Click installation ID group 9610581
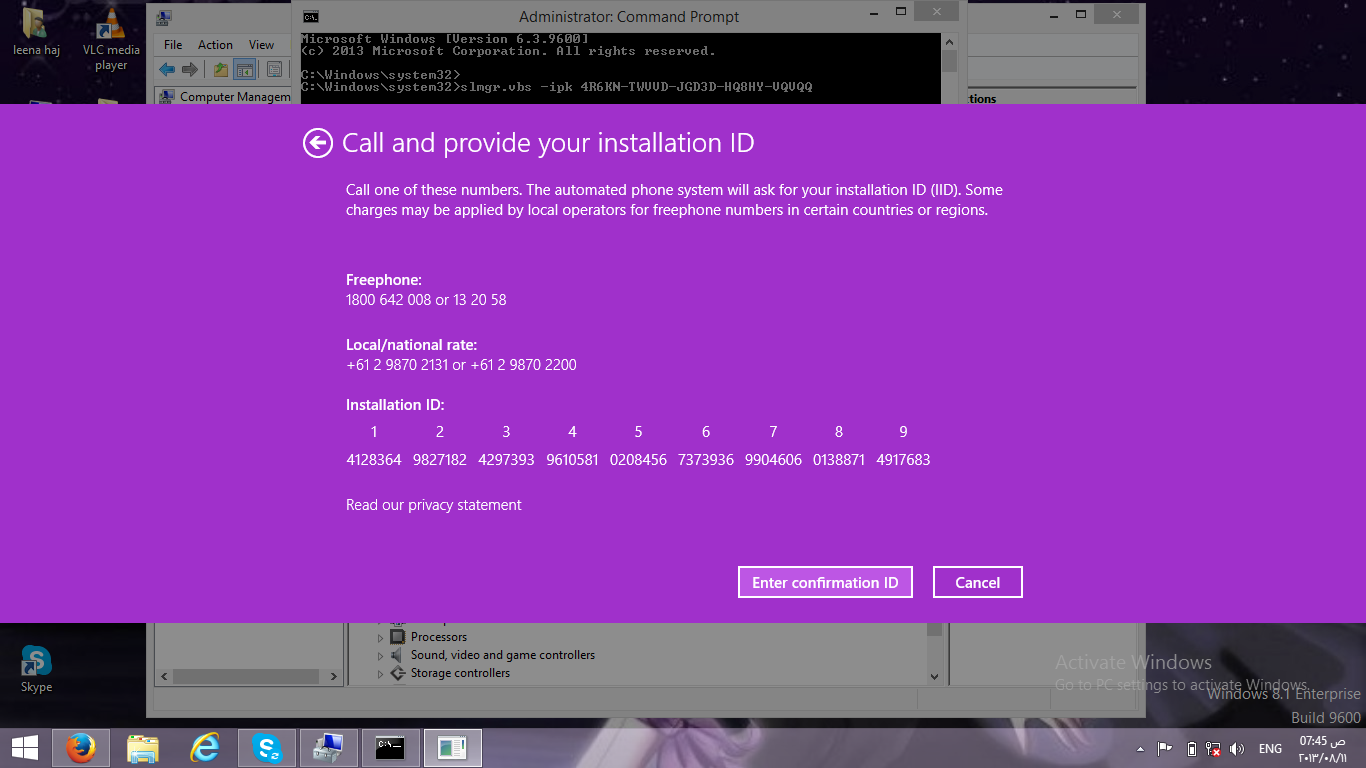Image resolution: width=1366 pixels, height=768 pixels. pyautogui.click(x=573, y=460)
